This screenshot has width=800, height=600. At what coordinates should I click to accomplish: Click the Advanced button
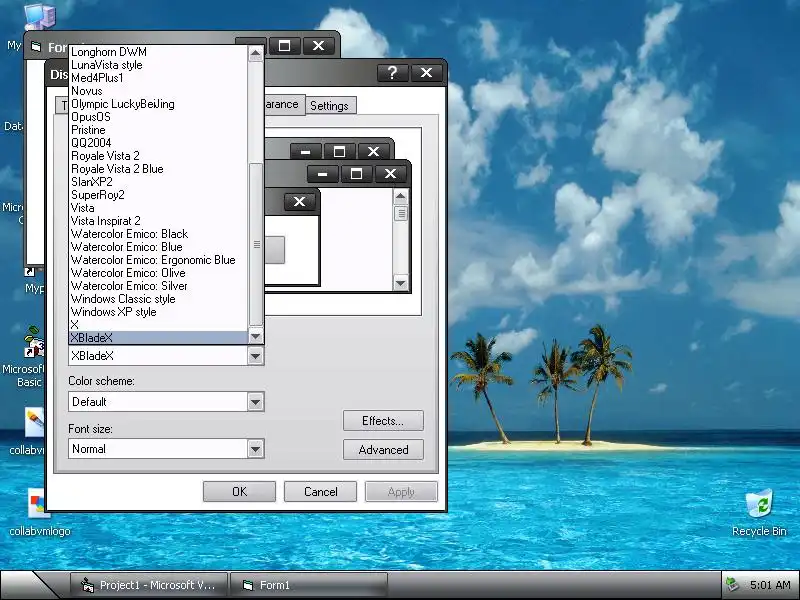pyautogui.click(x=383, y=450)
